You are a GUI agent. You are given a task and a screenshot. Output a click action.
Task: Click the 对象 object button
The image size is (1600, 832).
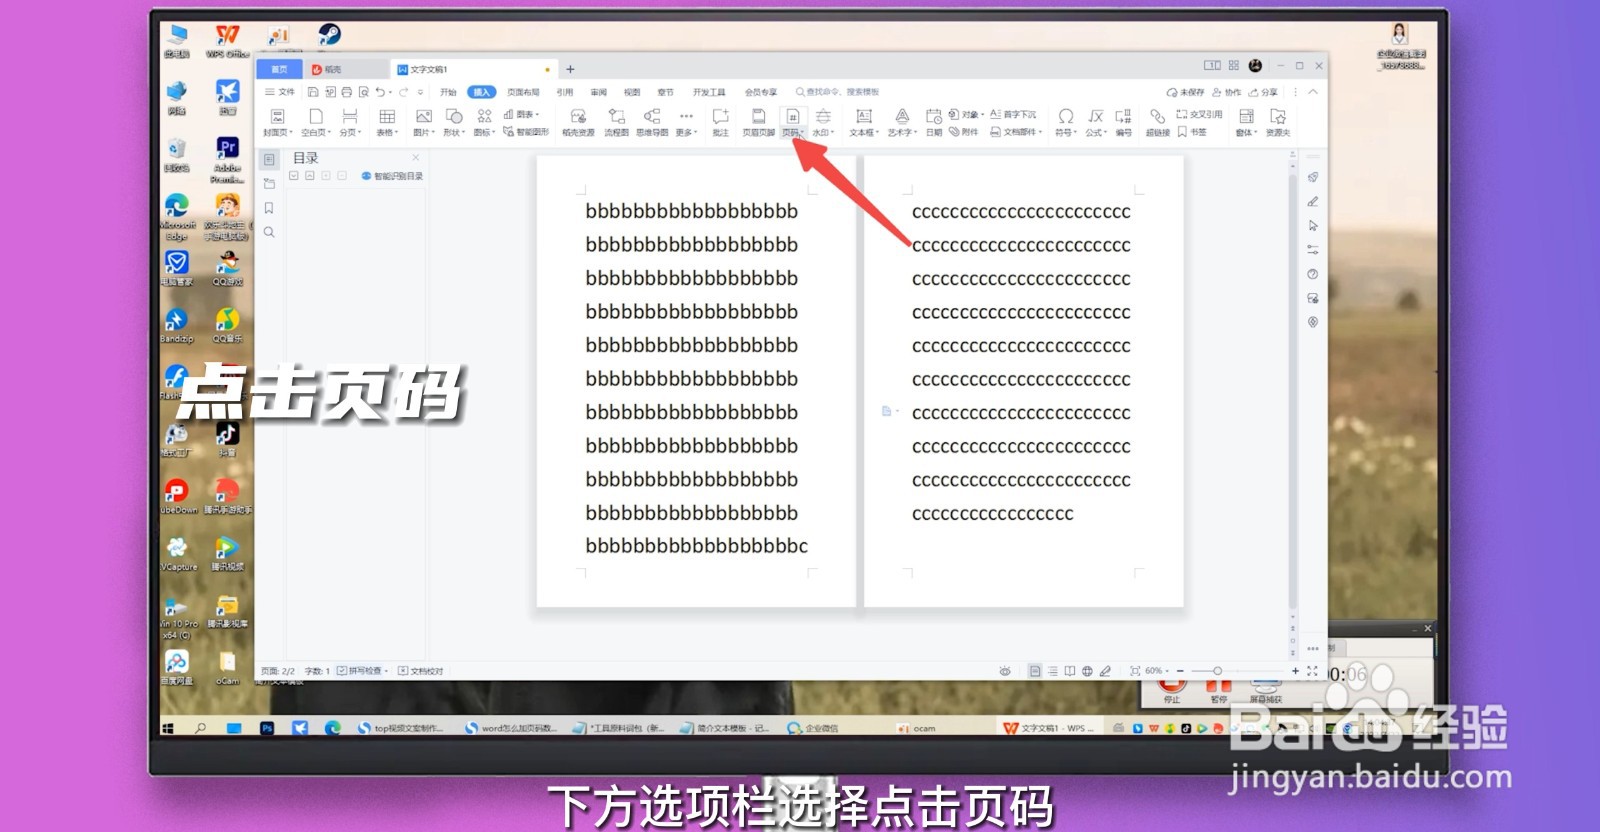[967, 114]
